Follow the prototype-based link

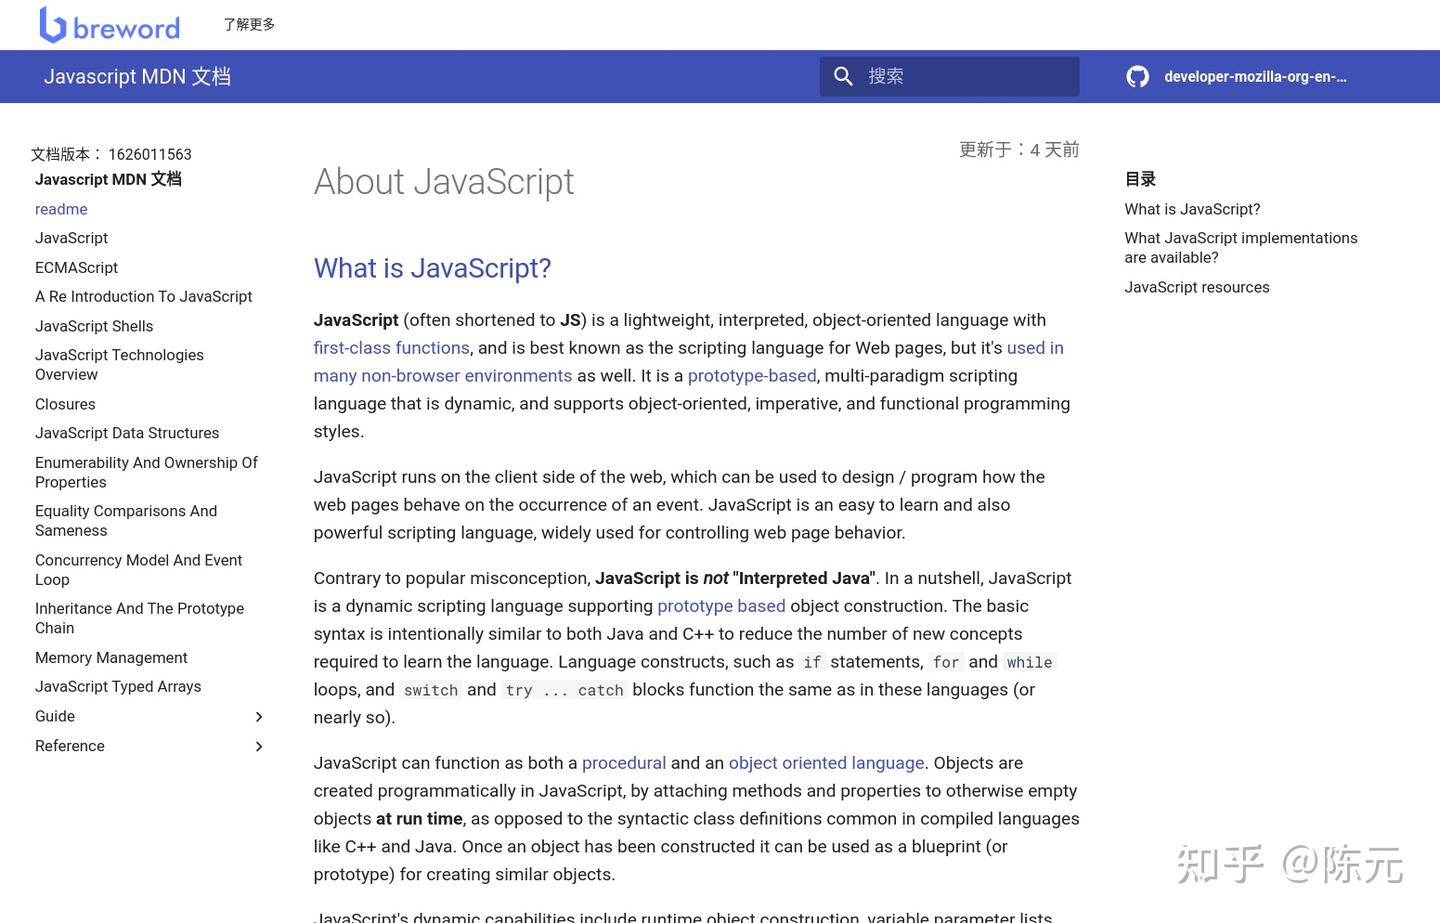click(x=752, y=376)
